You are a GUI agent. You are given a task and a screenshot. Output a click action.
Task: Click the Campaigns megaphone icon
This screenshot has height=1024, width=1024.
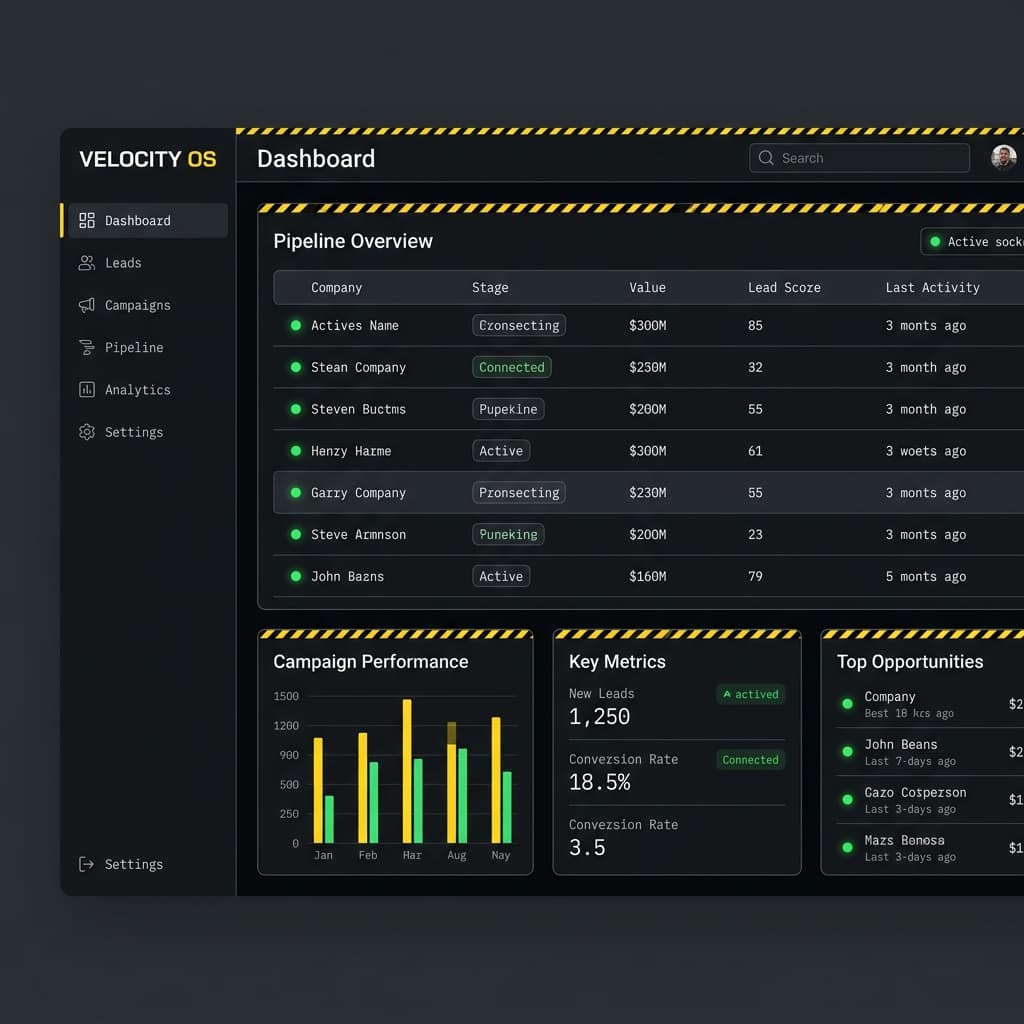(87, 305)
